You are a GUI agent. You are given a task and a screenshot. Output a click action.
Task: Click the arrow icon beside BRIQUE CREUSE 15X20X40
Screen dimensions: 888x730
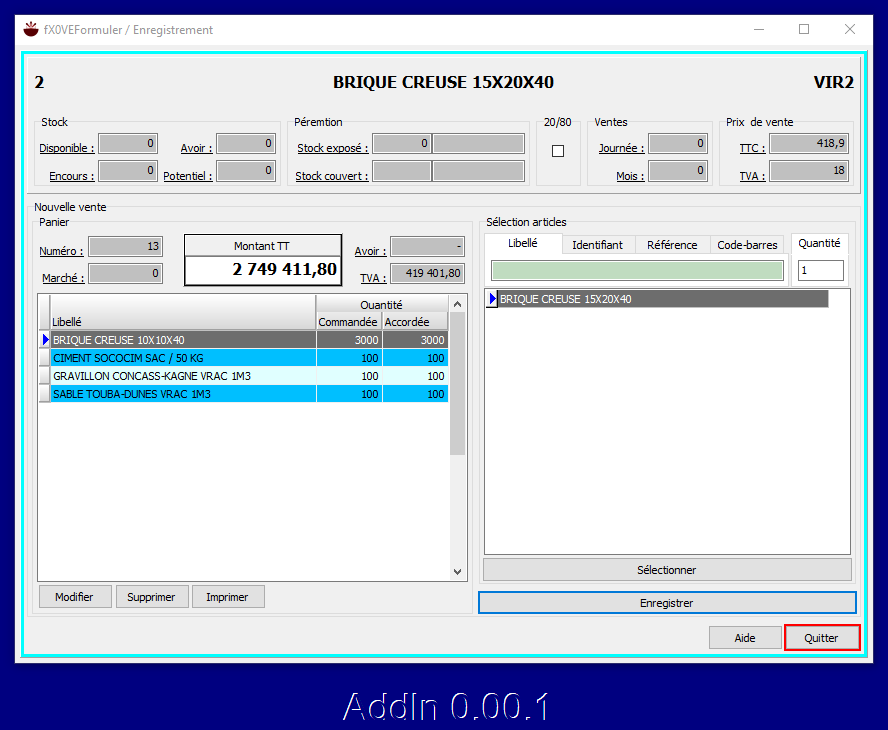click(x=490, y=298)
